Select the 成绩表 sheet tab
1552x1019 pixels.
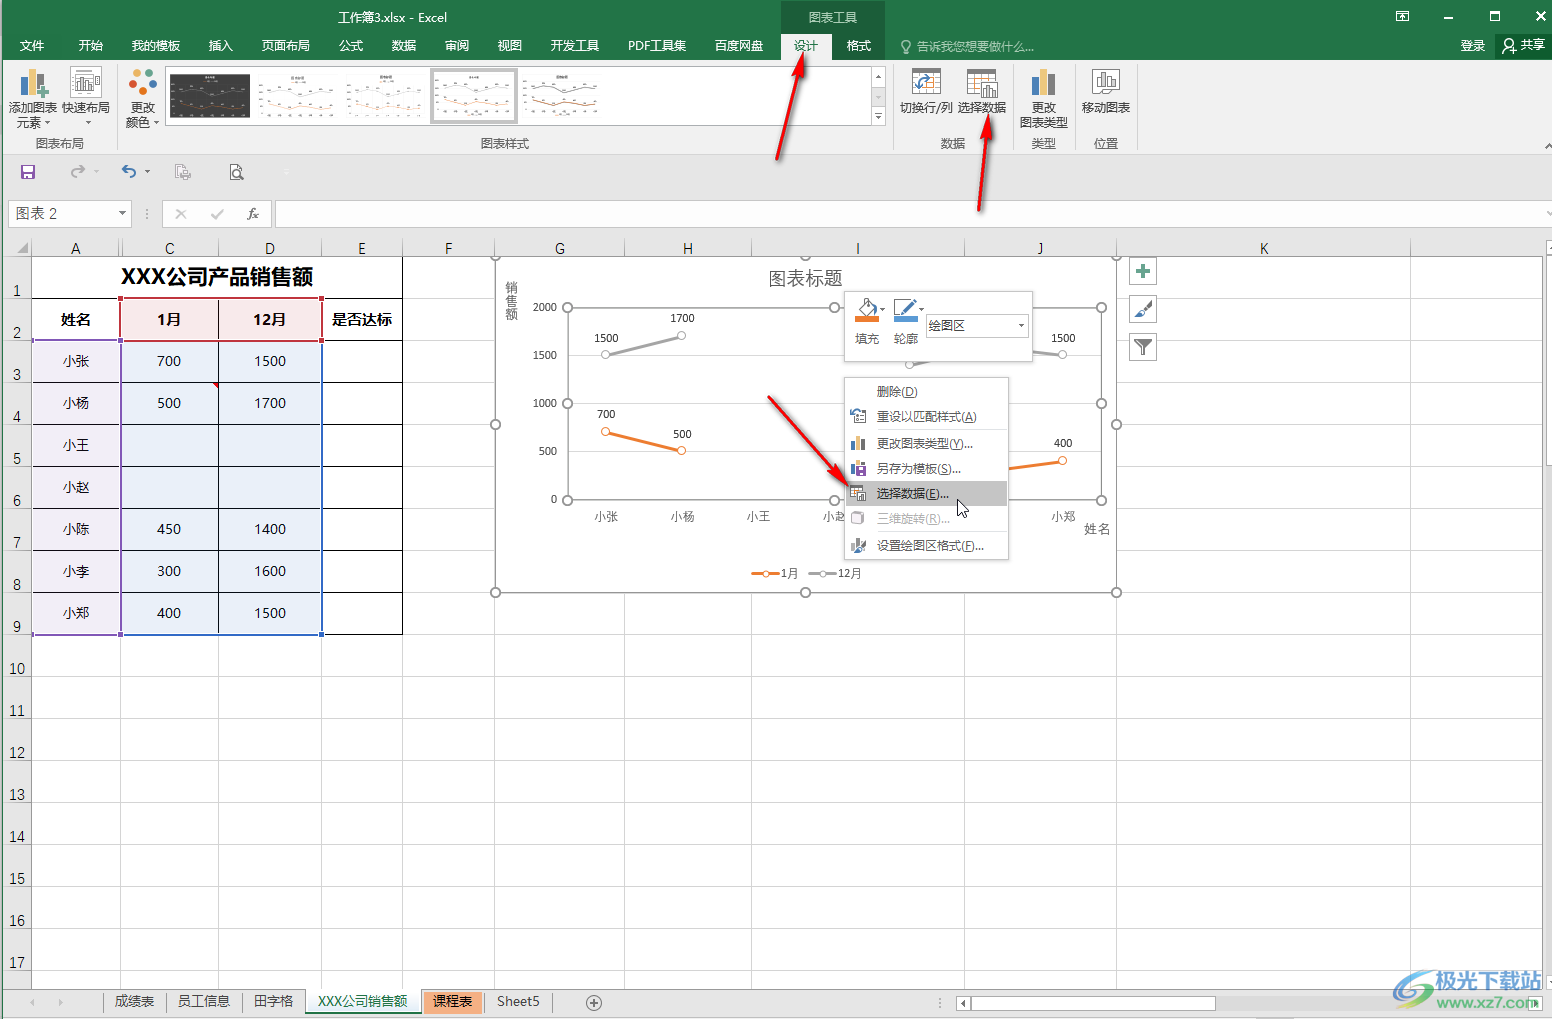(x=134, y=1002)
